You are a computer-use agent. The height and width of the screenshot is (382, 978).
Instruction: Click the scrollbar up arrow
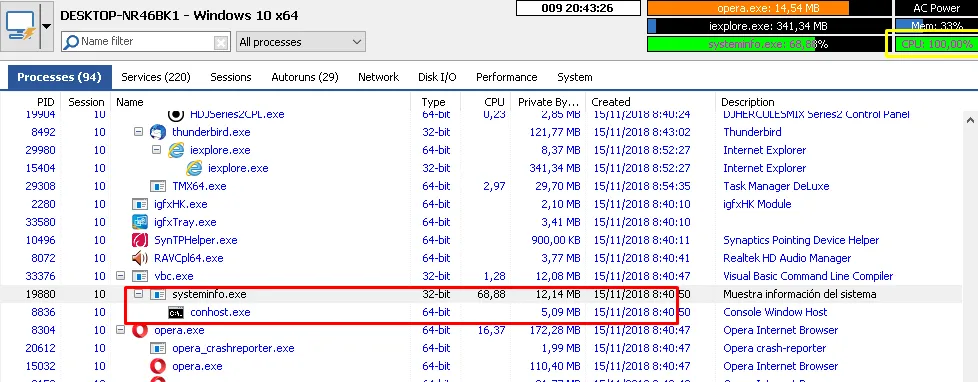[971, 119]
